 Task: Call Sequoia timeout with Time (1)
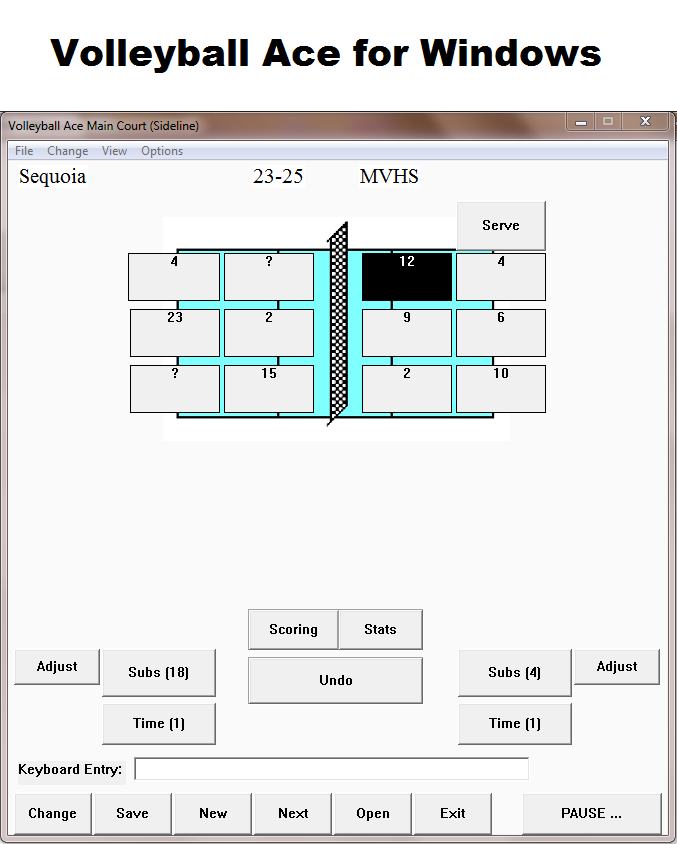[159, 723]
